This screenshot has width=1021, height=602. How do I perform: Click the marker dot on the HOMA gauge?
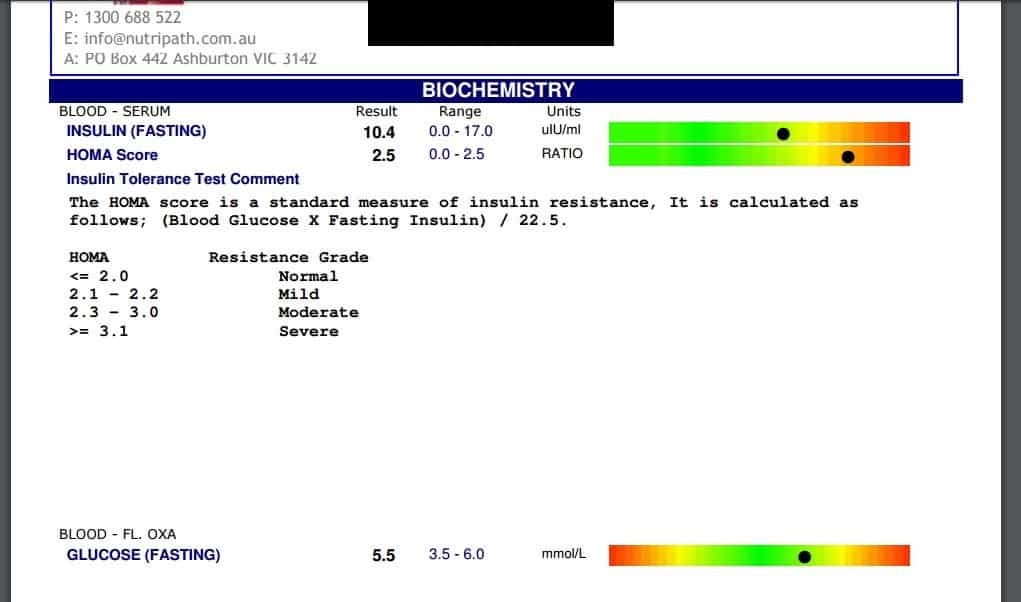(848, 157)
